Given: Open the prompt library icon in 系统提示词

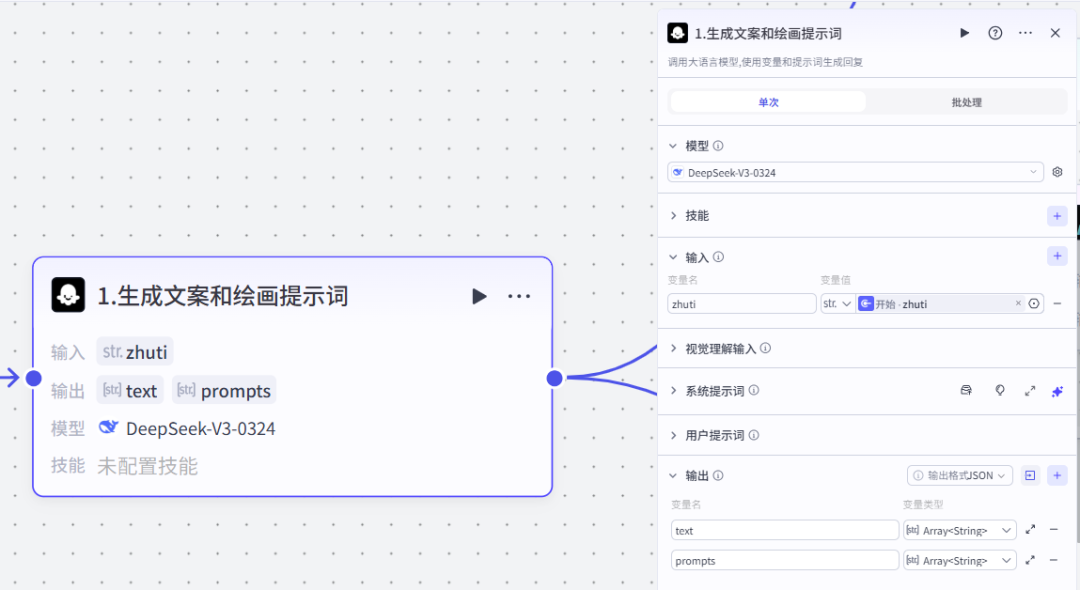Looking at the screenshot, I should point(966,390).
